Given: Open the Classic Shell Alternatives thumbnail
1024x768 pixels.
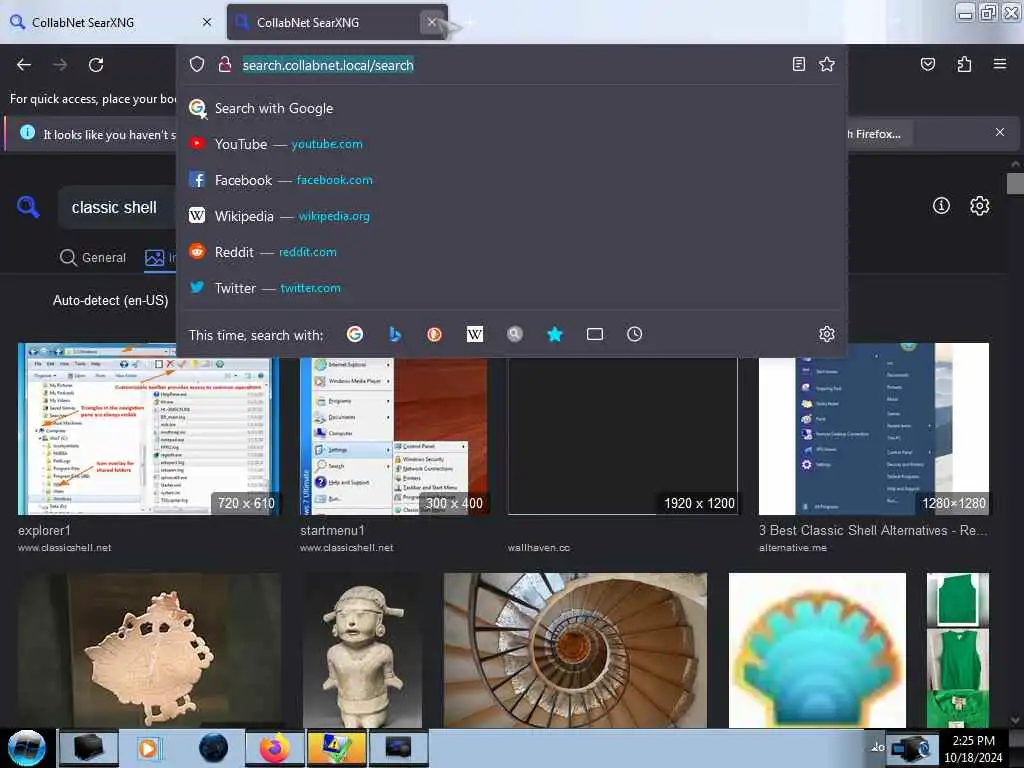Looking at the screenshot, I should pyautogui.click(x=874, y=428).
